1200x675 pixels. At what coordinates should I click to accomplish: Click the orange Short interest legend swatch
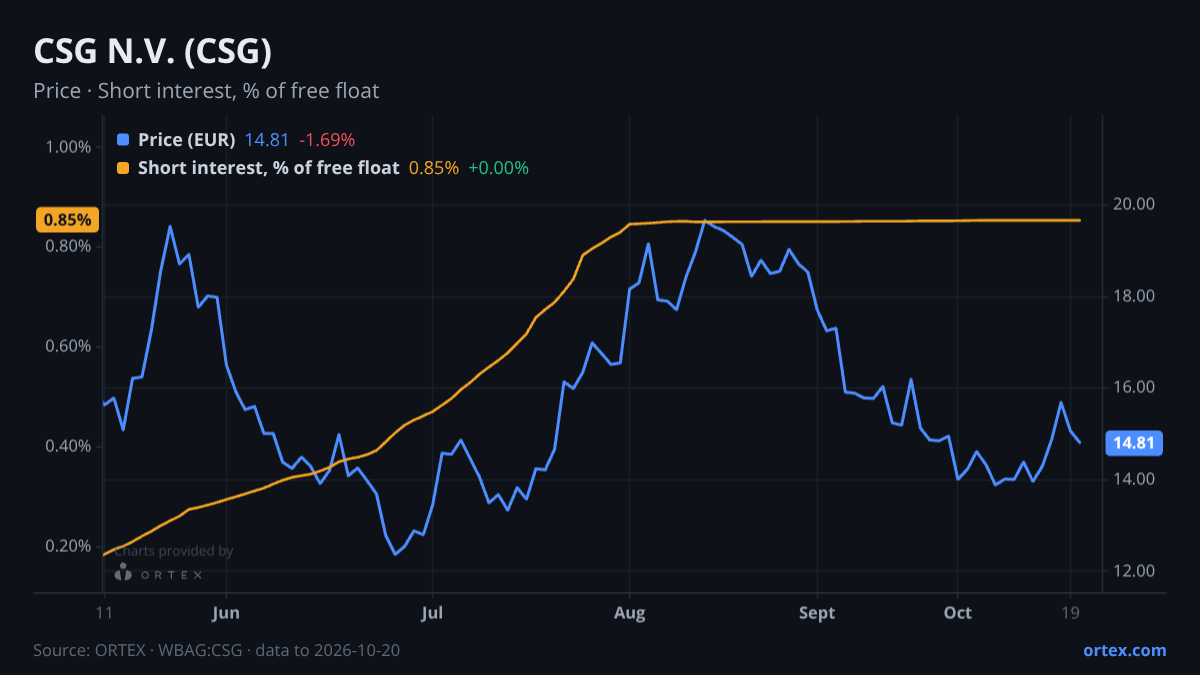[x=123, y=168]
